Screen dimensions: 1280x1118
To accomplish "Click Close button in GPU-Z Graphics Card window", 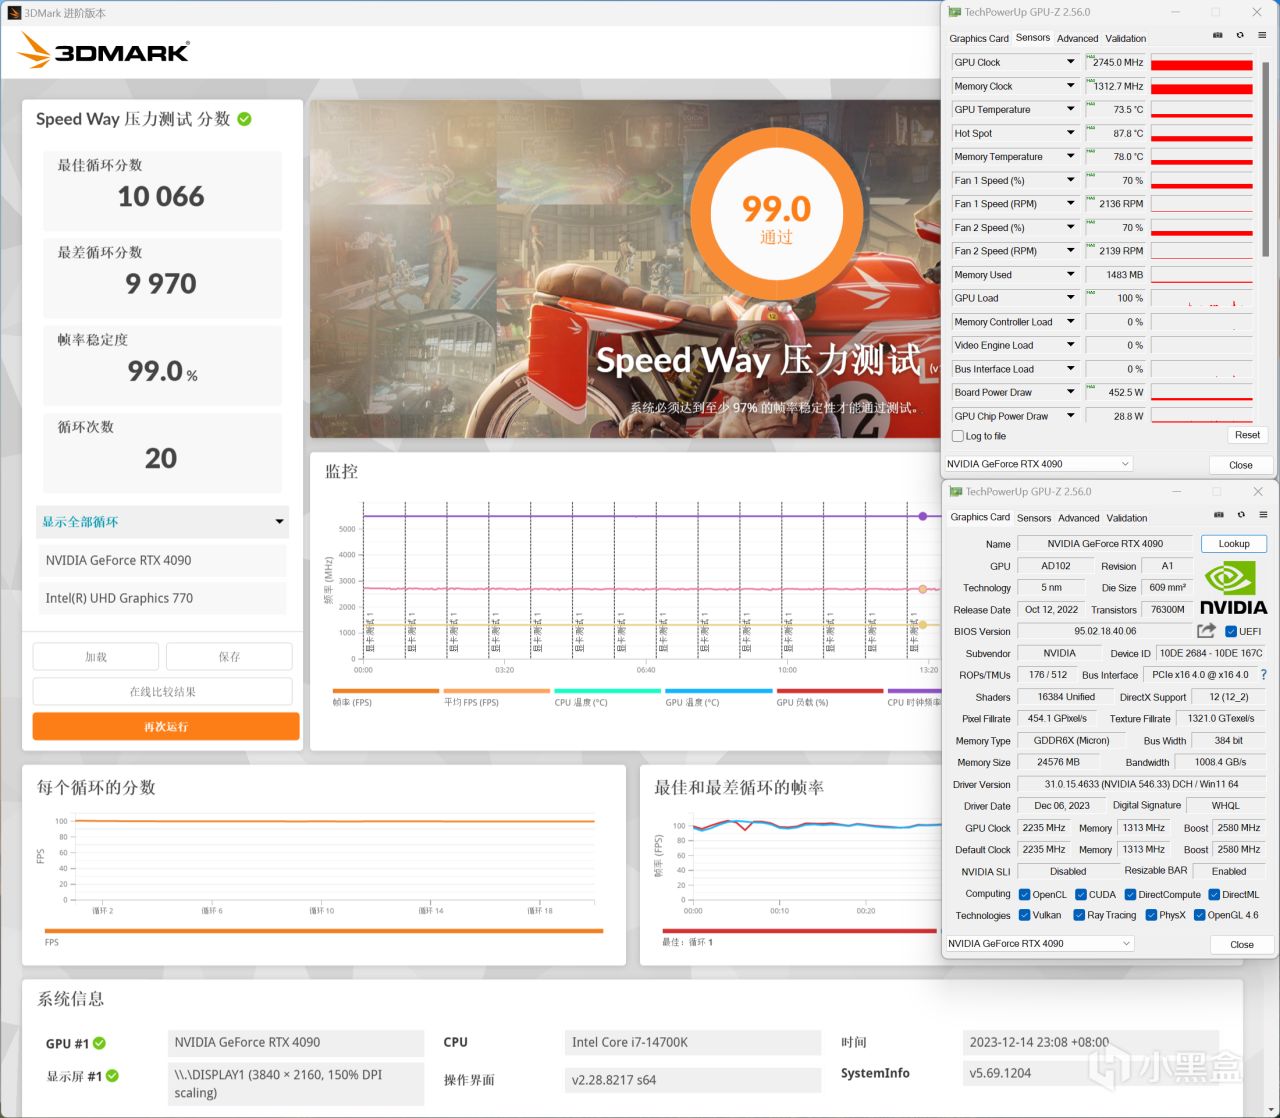I will [1242, 944].
